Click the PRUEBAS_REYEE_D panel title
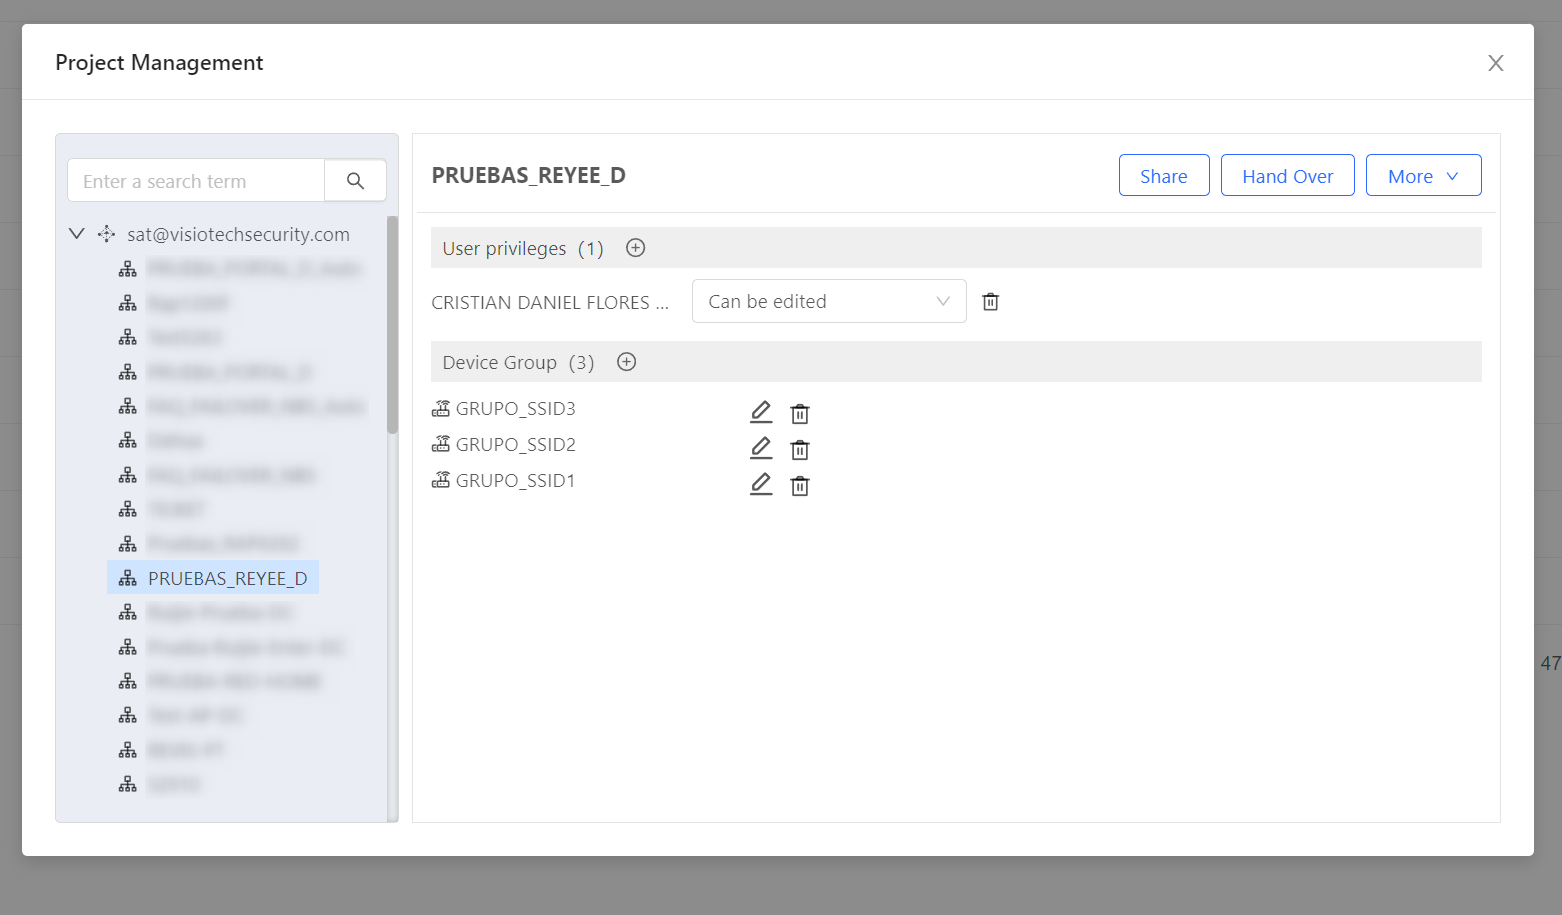The image size is (1562, 915). click(x=528, y=175)
